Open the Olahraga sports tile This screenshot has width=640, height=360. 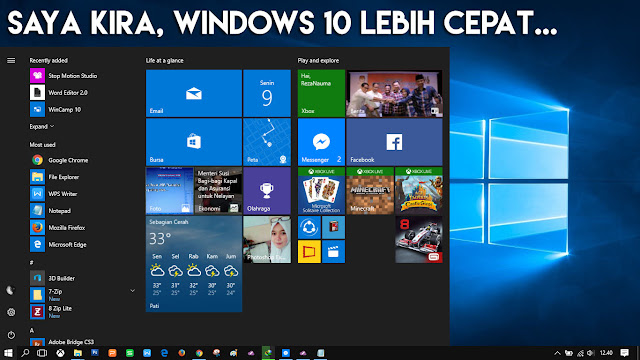click(267, 191)
